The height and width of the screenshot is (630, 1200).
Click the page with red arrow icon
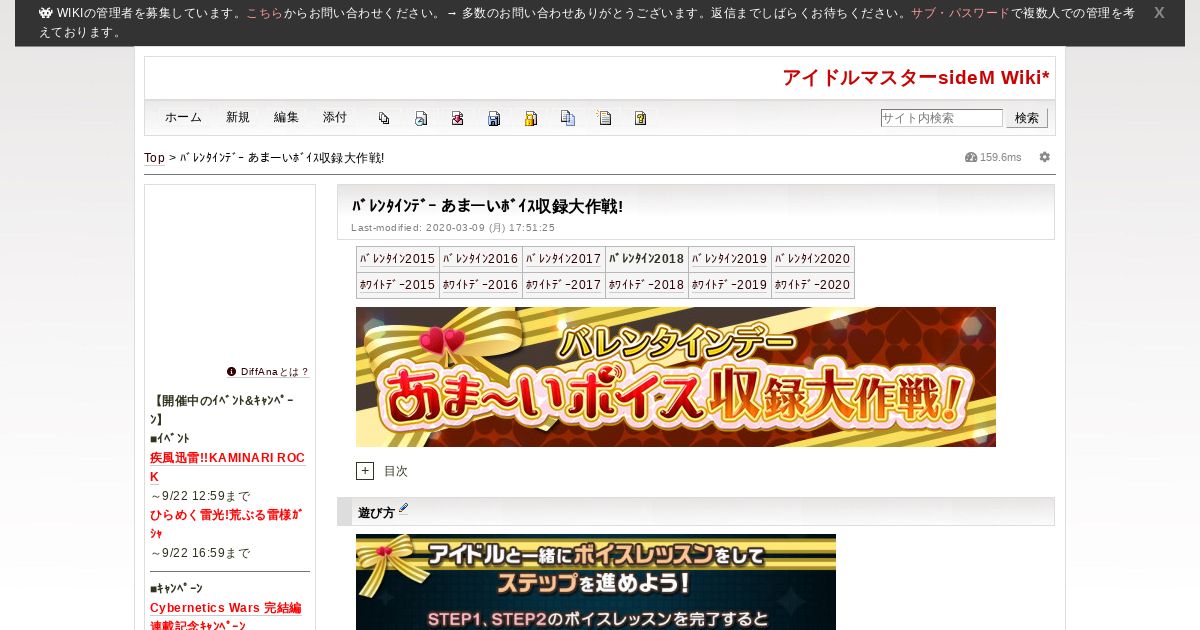pyautogui.click(x=457, y=118)
